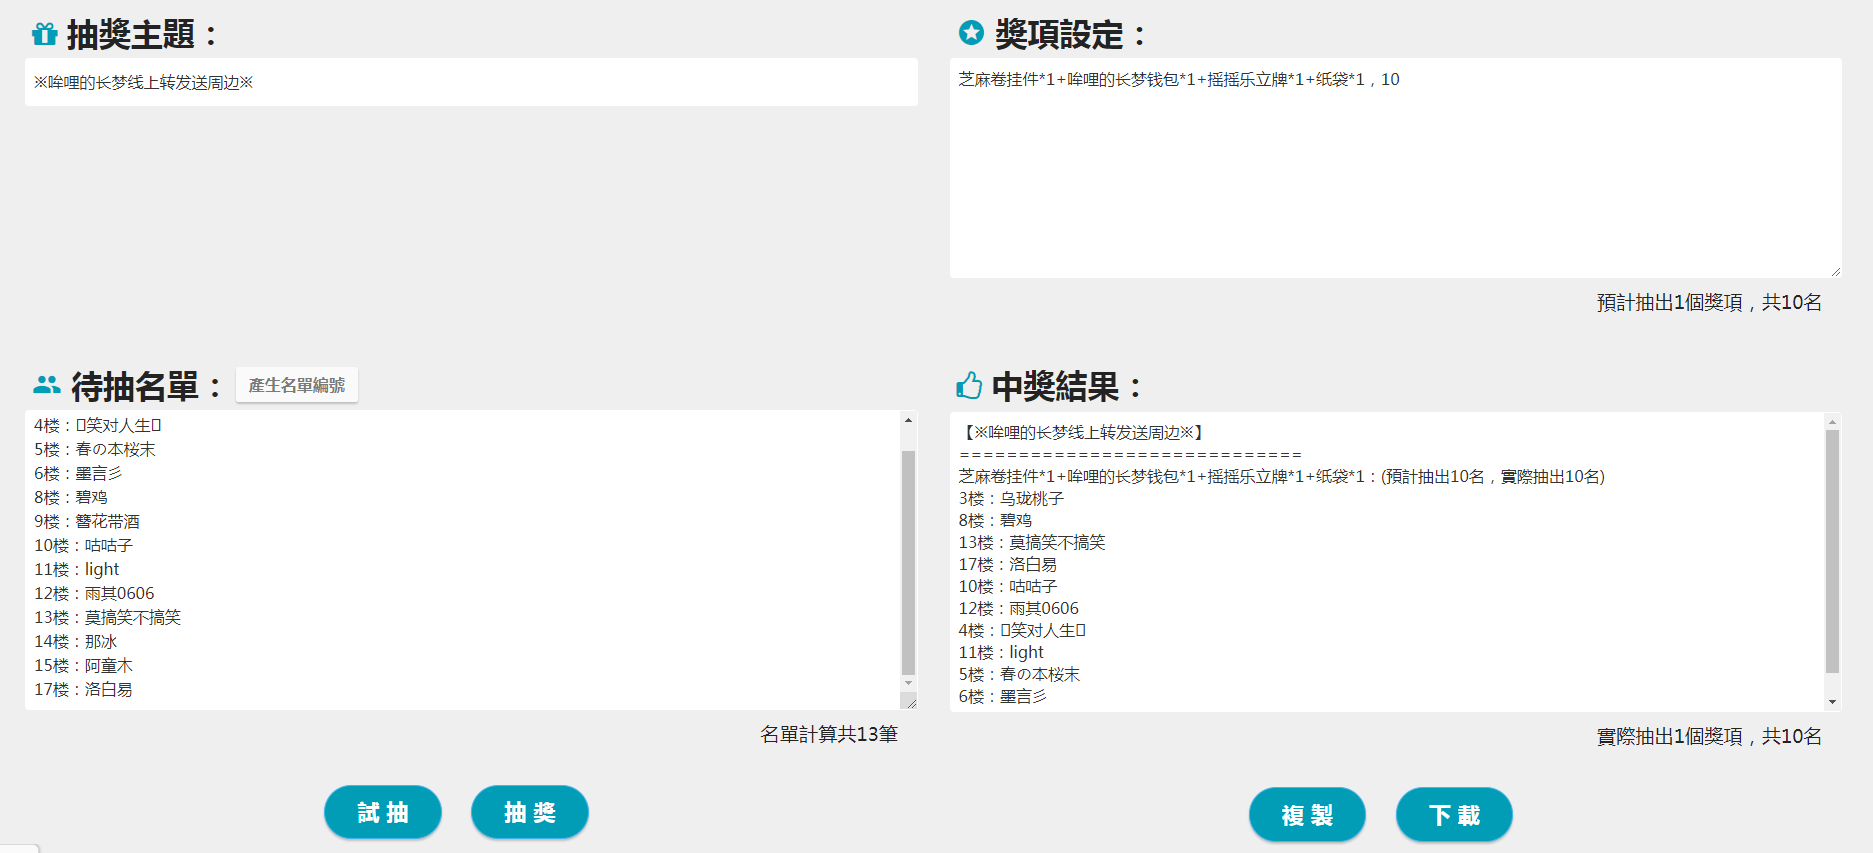Click the 15楼：阿童木 entry
The width and height of the screenshot is (1873, 853).
click(84, 665)
